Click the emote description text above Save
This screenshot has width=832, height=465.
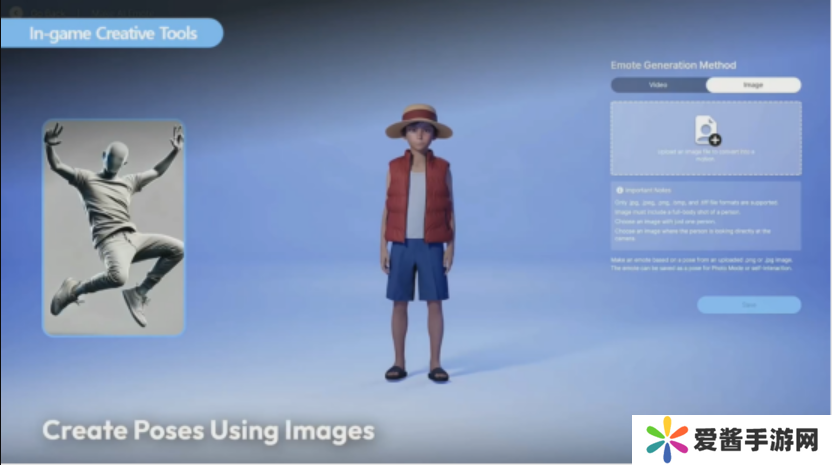tap(705, 264)
